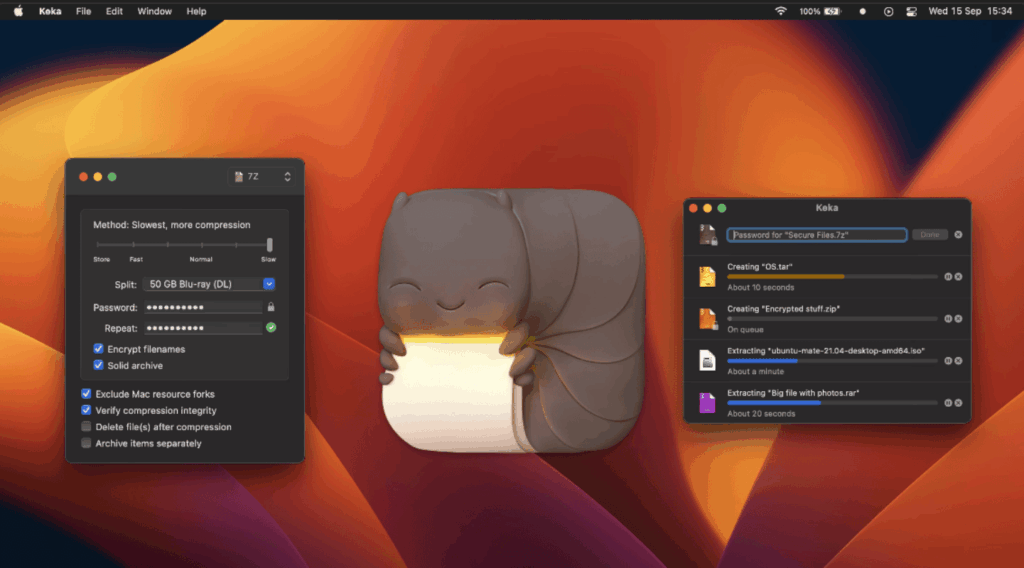Focus the Password field in compression window
The height and width of the screenshot is (568, 1024).
coord(203,307)
